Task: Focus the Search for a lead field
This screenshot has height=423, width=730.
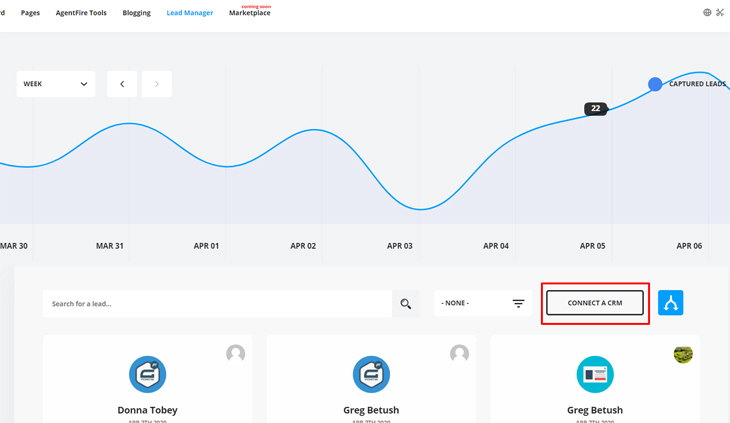Action: (x=217, y=303)
